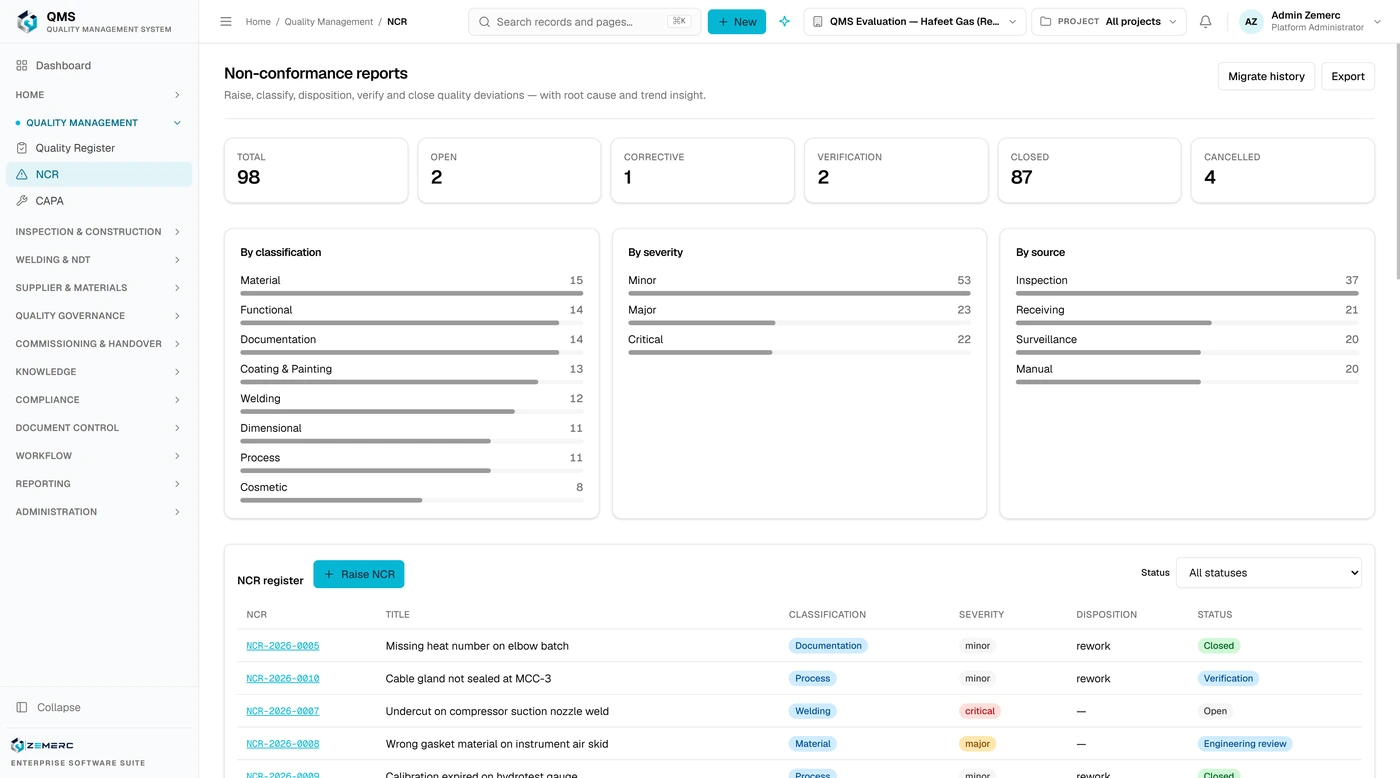The image size is (1400, 778).
Task: Open the QMS Evaluation organization selector
Action: (915, 22)
